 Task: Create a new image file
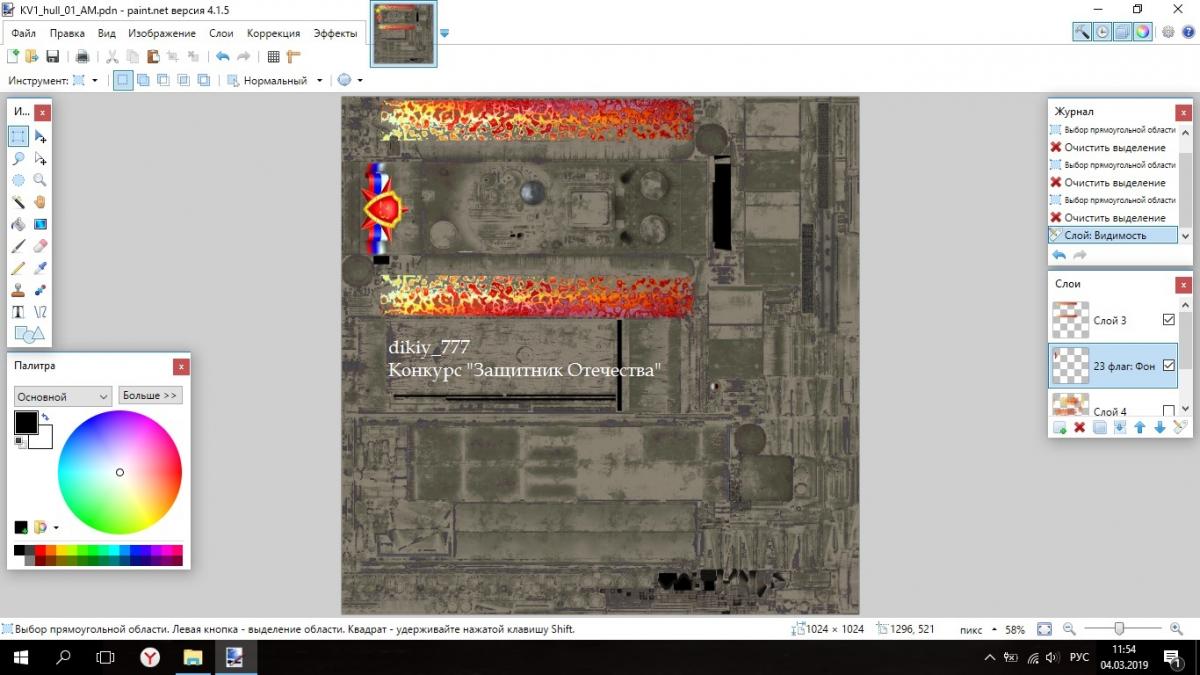coord(14,57)
